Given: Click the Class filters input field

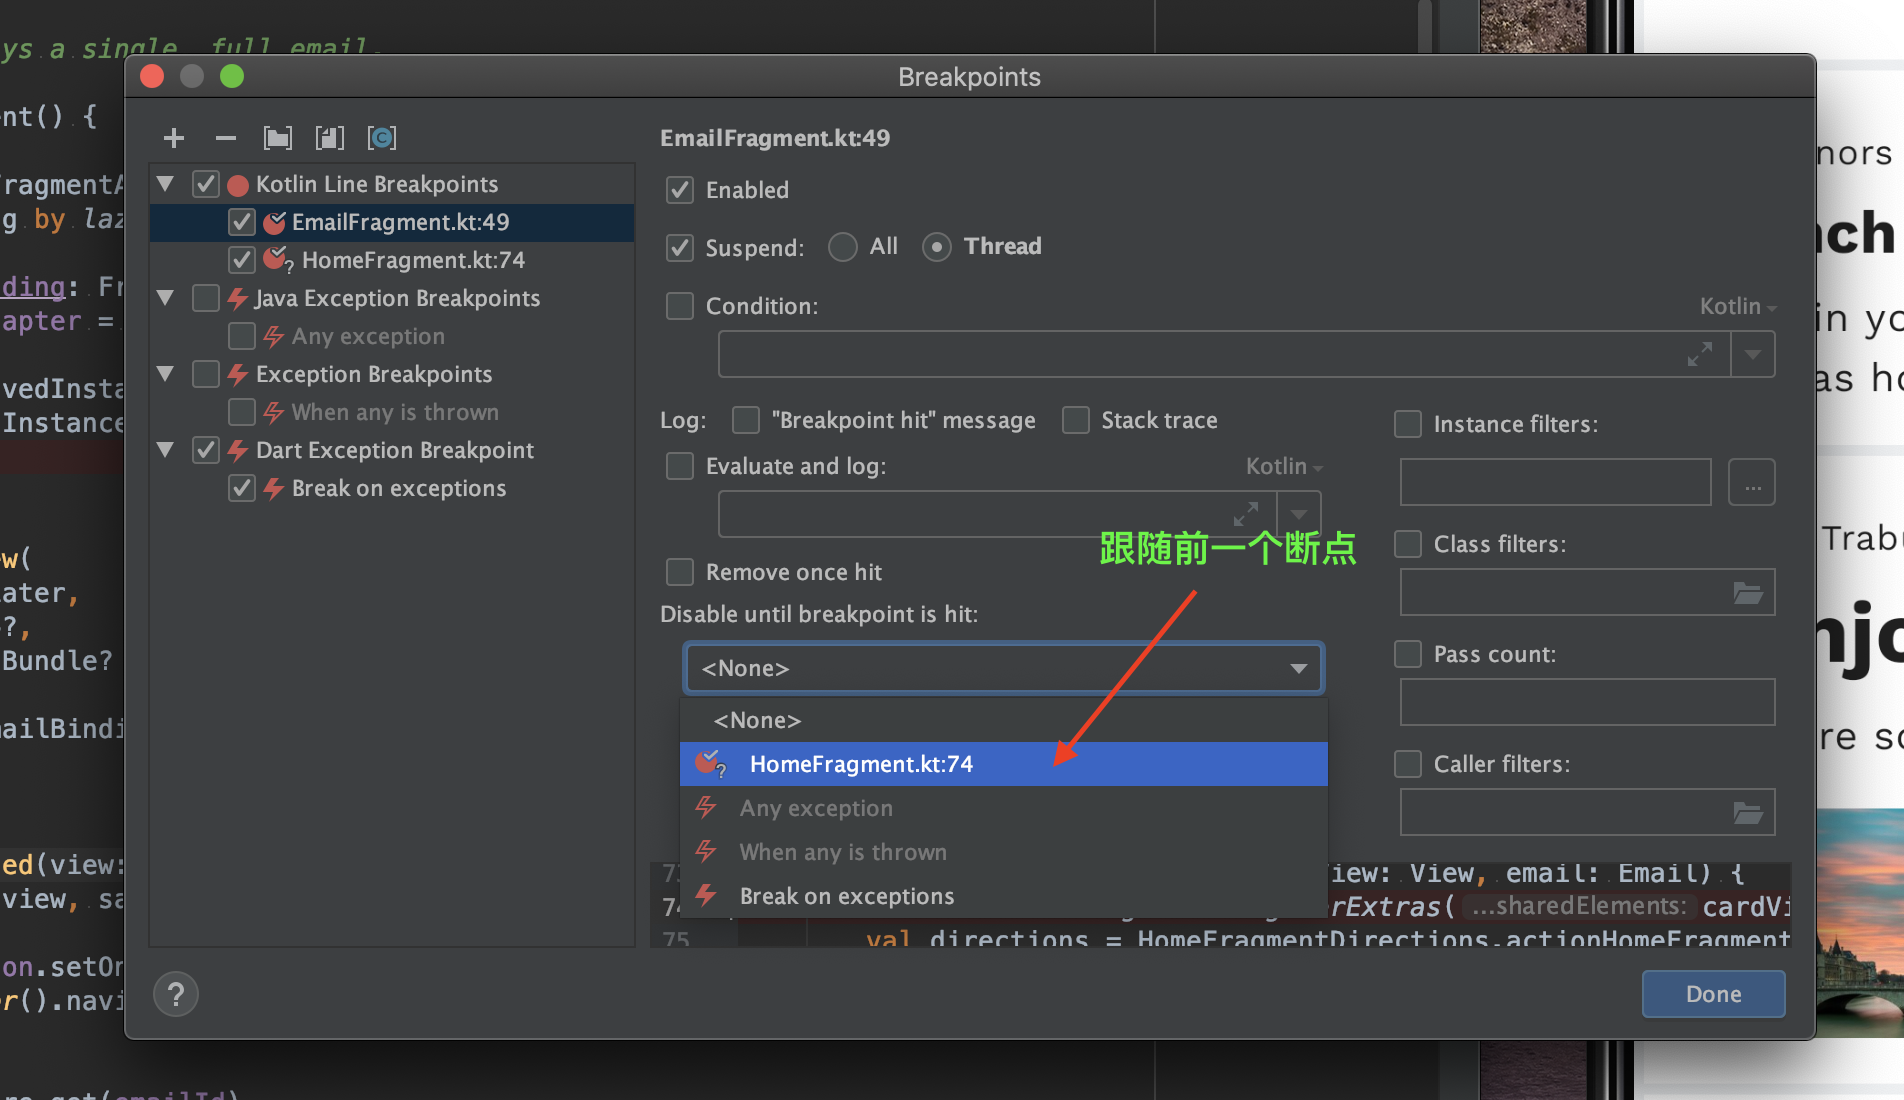Looking at the screenshot, I should coord(1588,593).
